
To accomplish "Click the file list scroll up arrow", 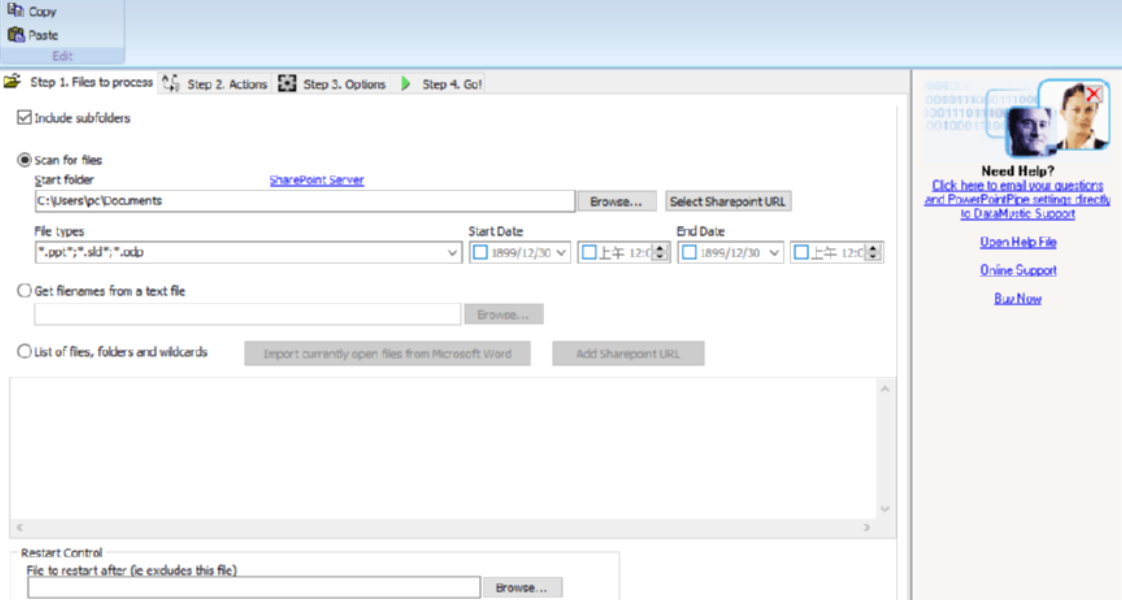I will point(885,389).
